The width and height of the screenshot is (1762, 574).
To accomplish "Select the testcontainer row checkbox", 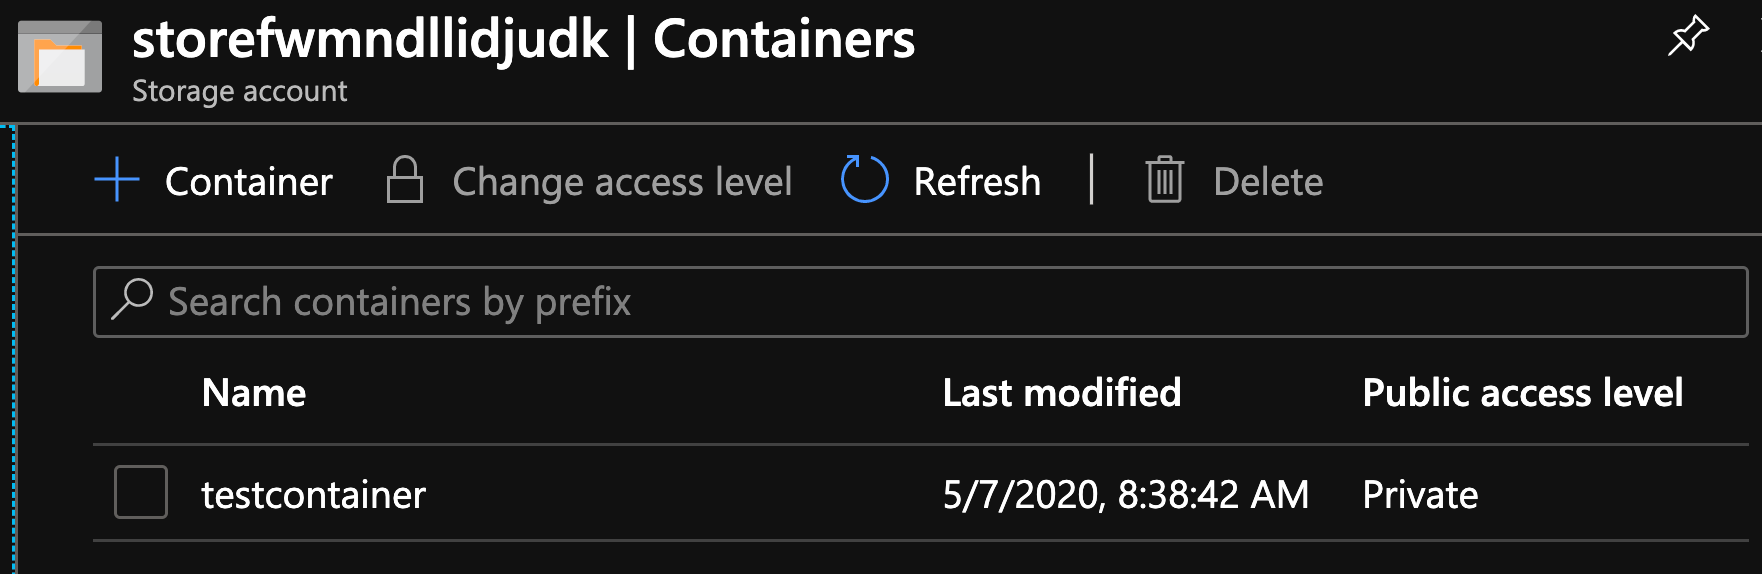I will [141, 492].
